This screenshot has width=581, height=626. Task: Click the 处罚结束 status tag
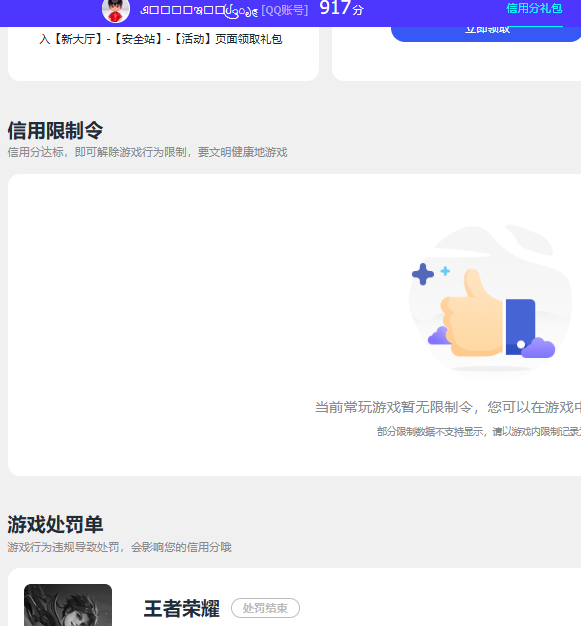tap(265, 608)
